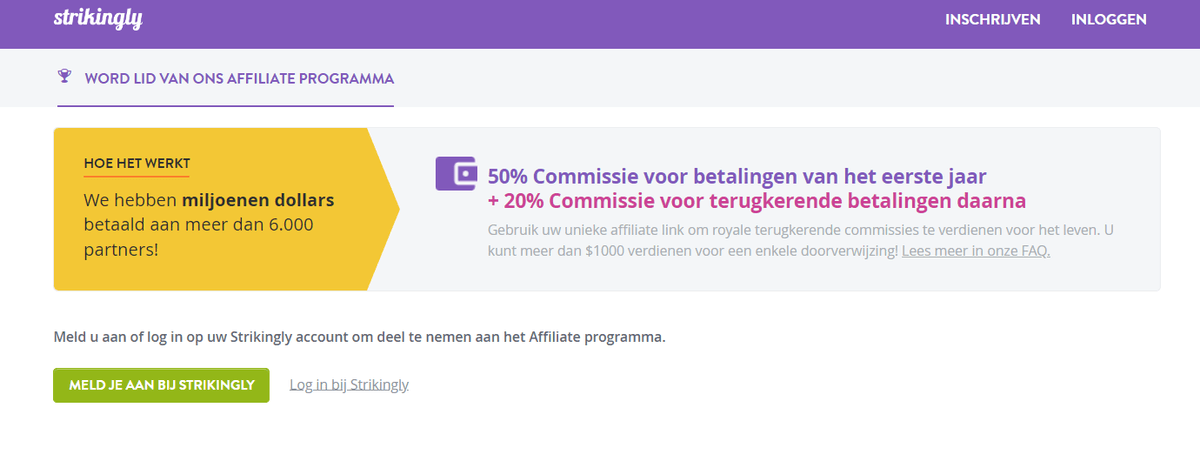The height and width of the screenshot is (455, 1200).
Task: Click the bold miljoenen dollars text
Action: (258, 200)
